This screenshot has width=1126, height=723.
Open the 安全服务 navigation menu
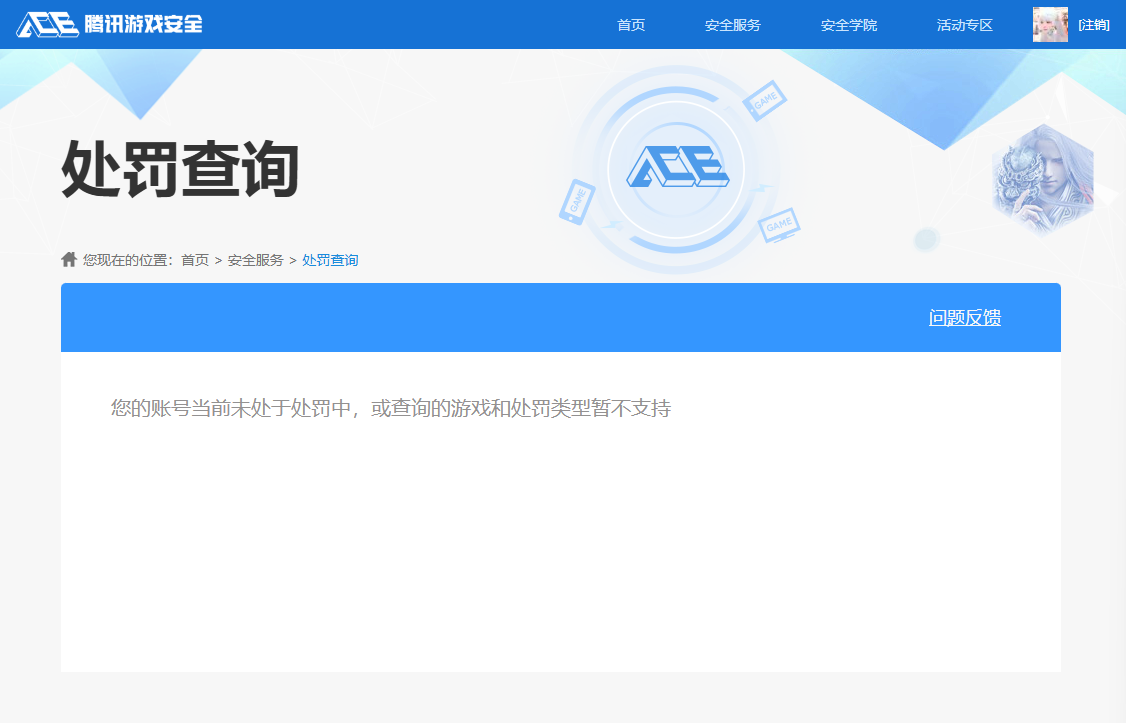[x=732, y=25]
